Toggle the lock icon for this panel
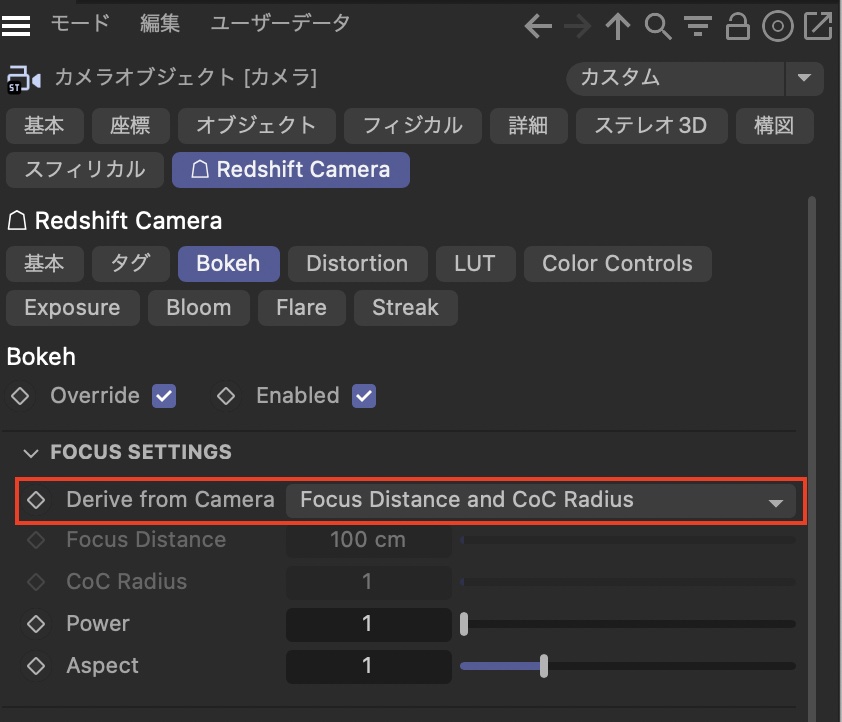This screenshot has width=842, height=722. [x=737, y=27]
